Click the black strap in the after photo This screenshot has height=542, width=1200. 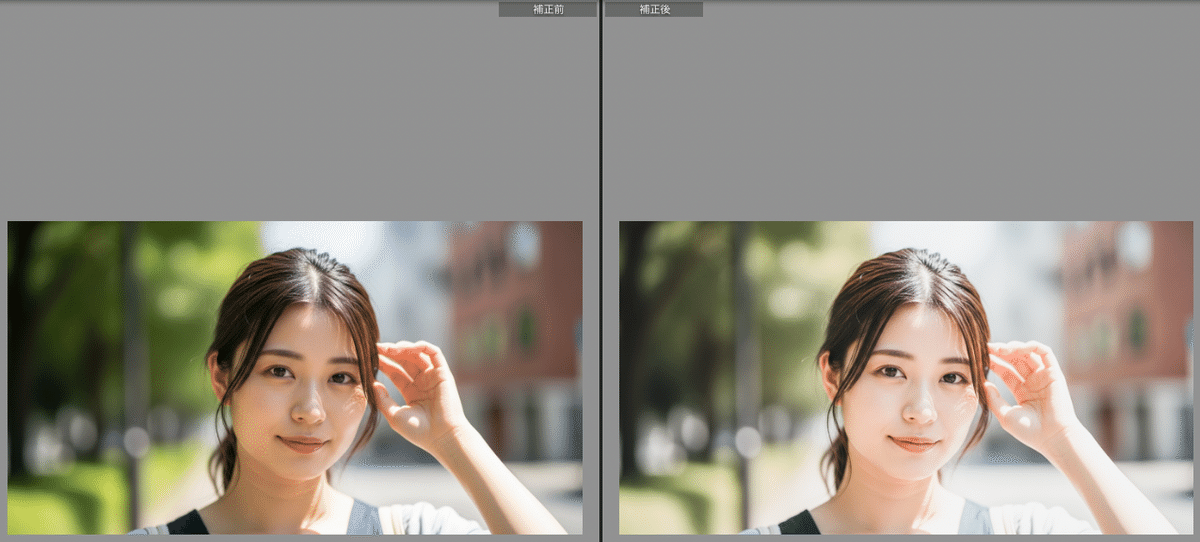click(799, 523)
